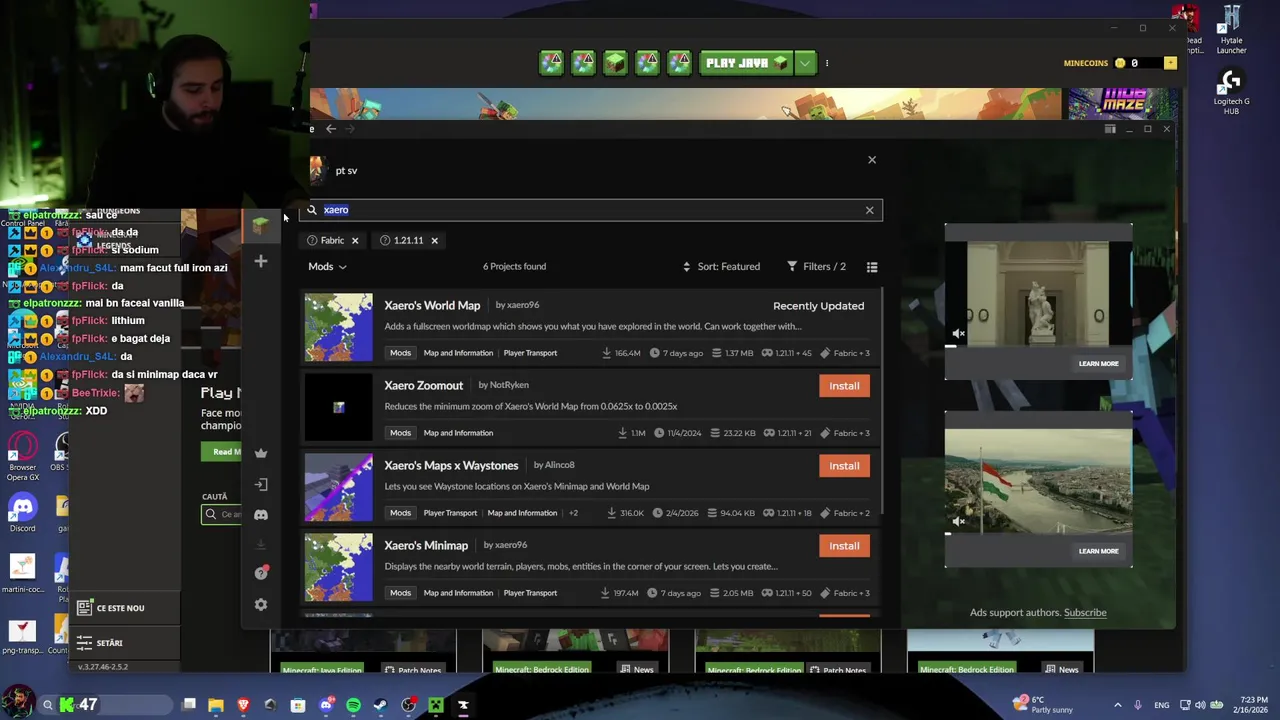Remove the 1.21.11 version filter chip
The height and width of the screenshot is (720, 1280).
(434, 241)
